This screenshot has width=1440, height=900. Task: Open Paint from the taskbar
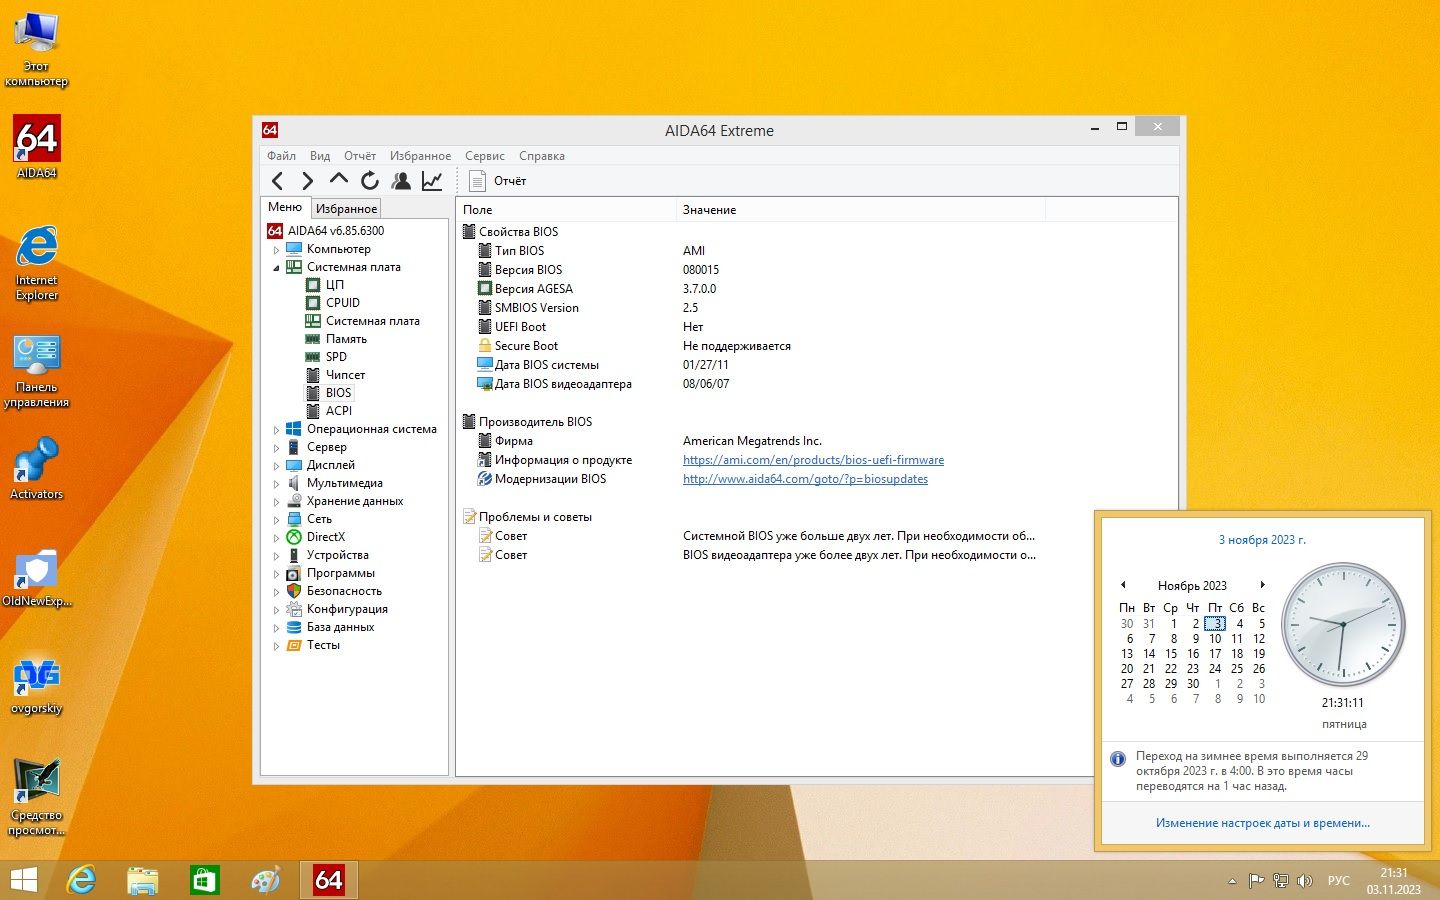click(266, 880)
